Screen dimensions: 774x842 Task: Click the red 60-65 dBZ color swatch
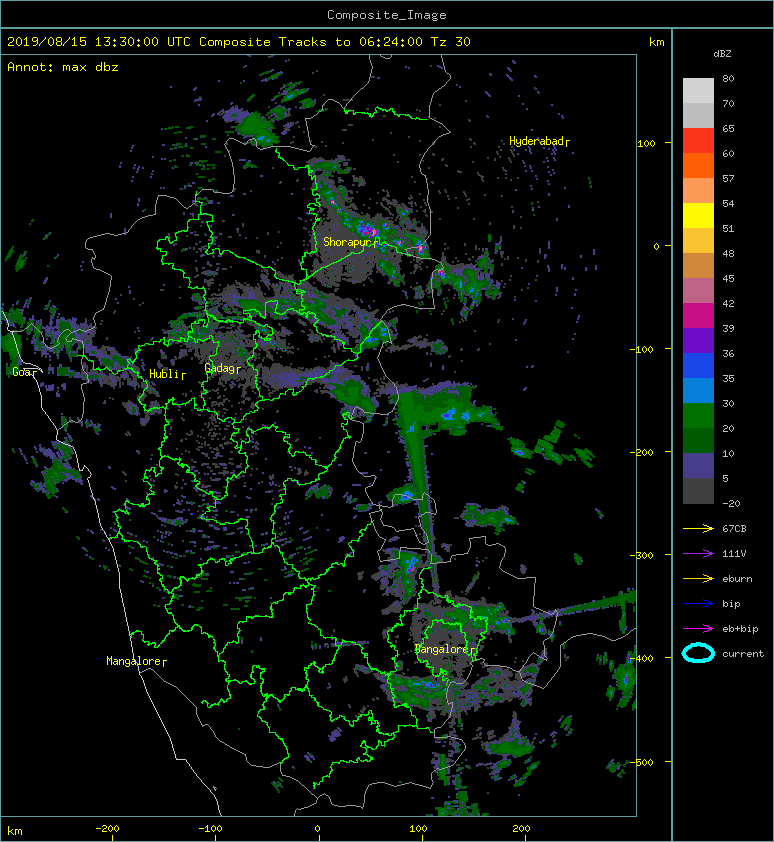(x=698, y=141)
